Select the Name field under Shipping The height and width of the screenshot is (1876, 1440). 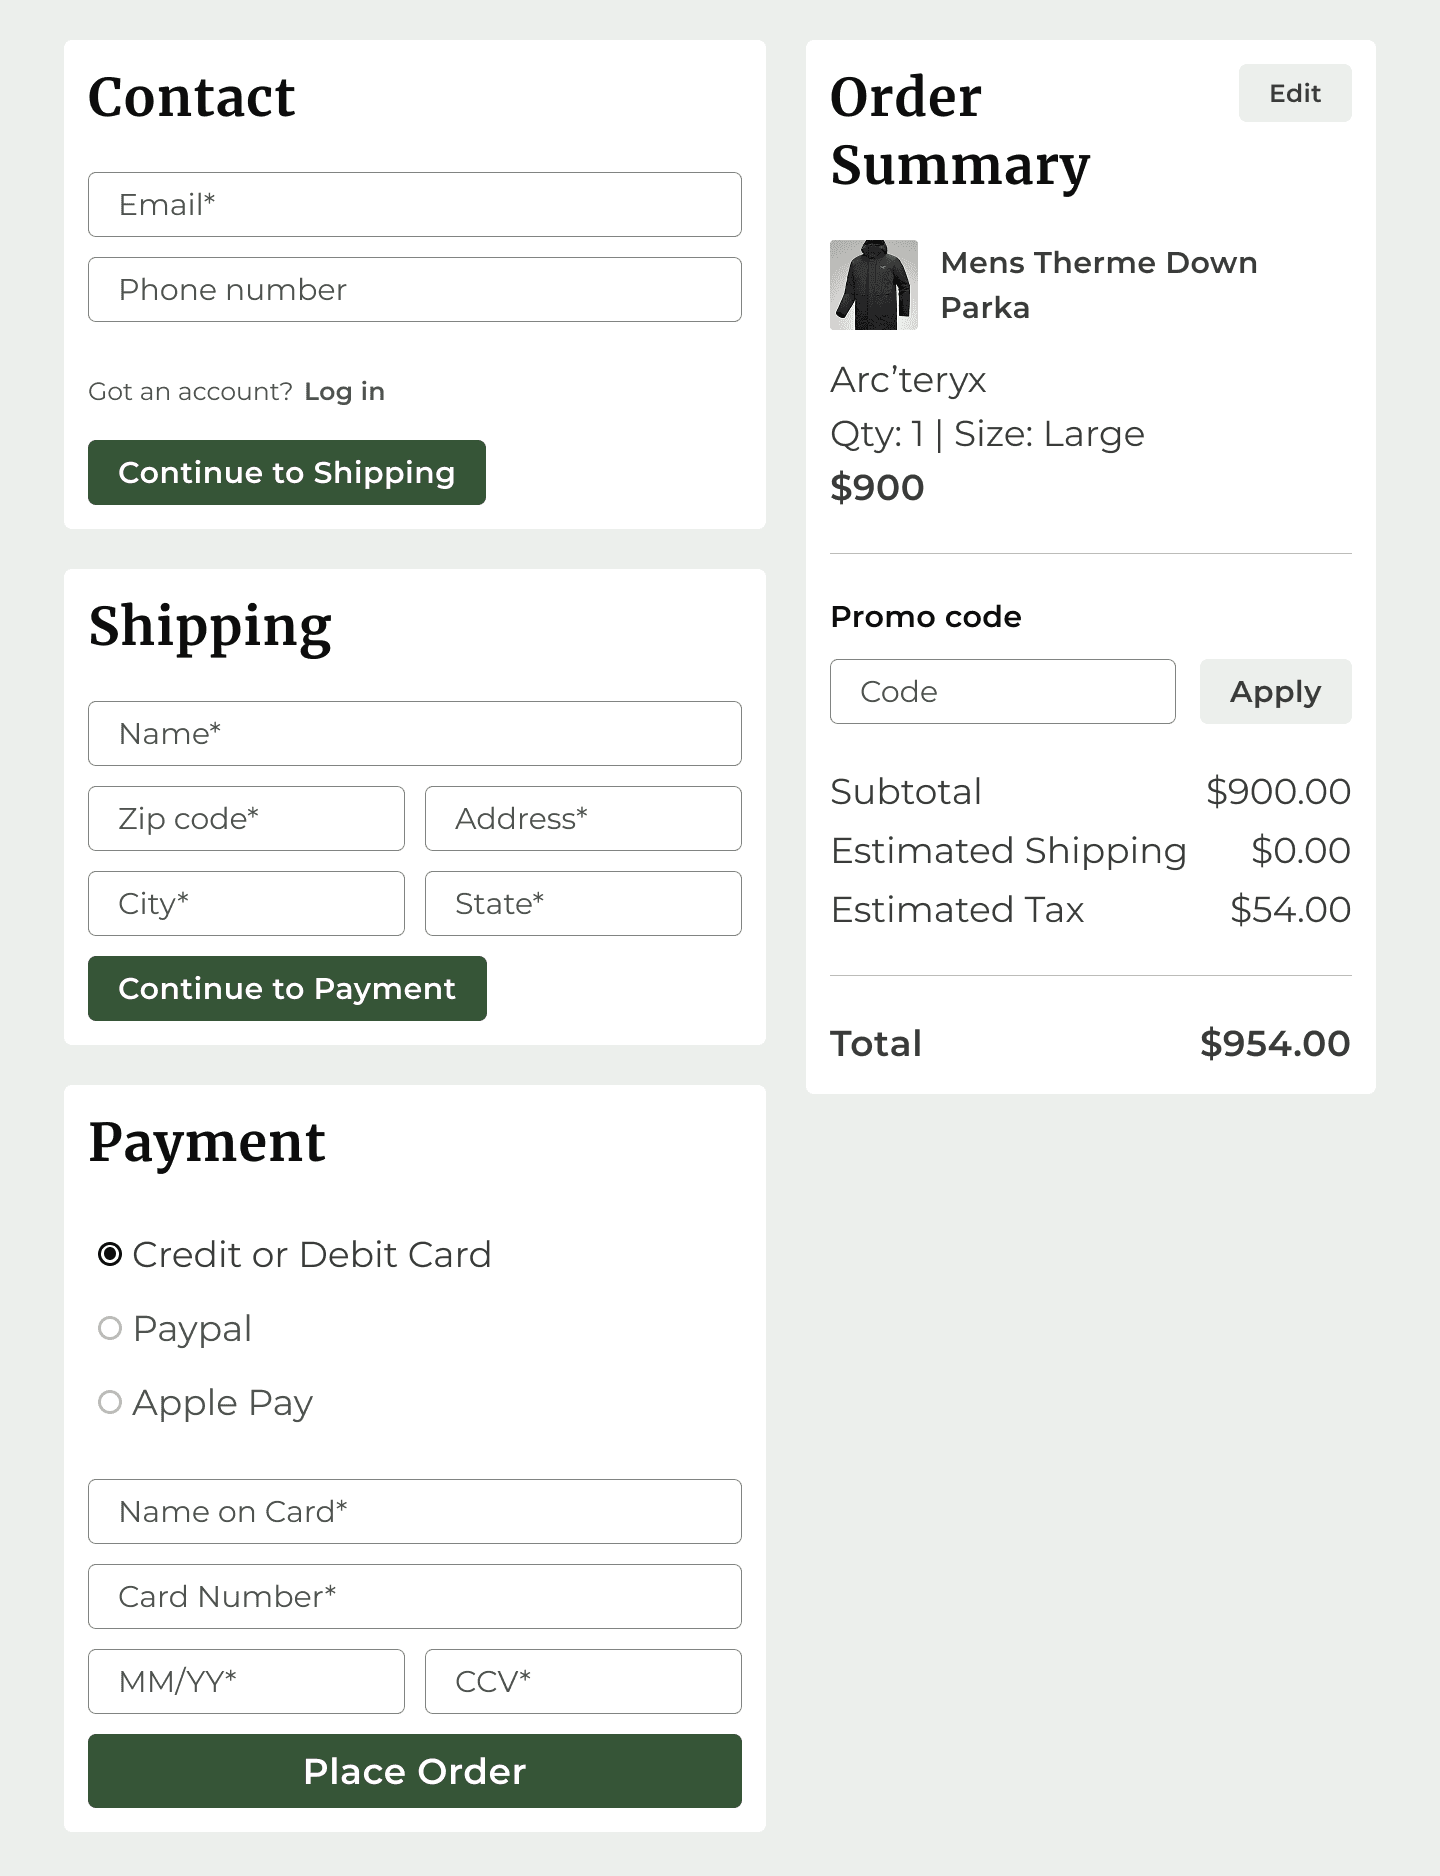click(x=414, y=733)
